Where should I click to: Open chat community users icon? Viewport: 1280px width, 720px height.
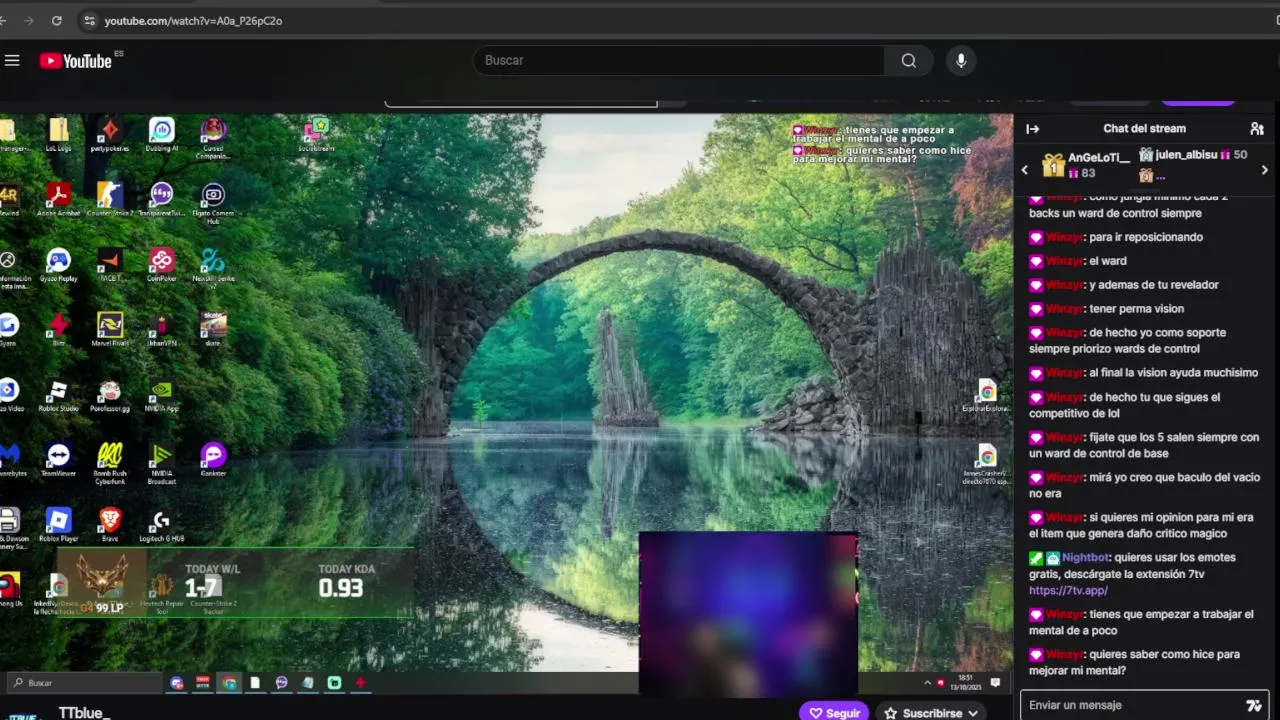[x=1257, y=129]
